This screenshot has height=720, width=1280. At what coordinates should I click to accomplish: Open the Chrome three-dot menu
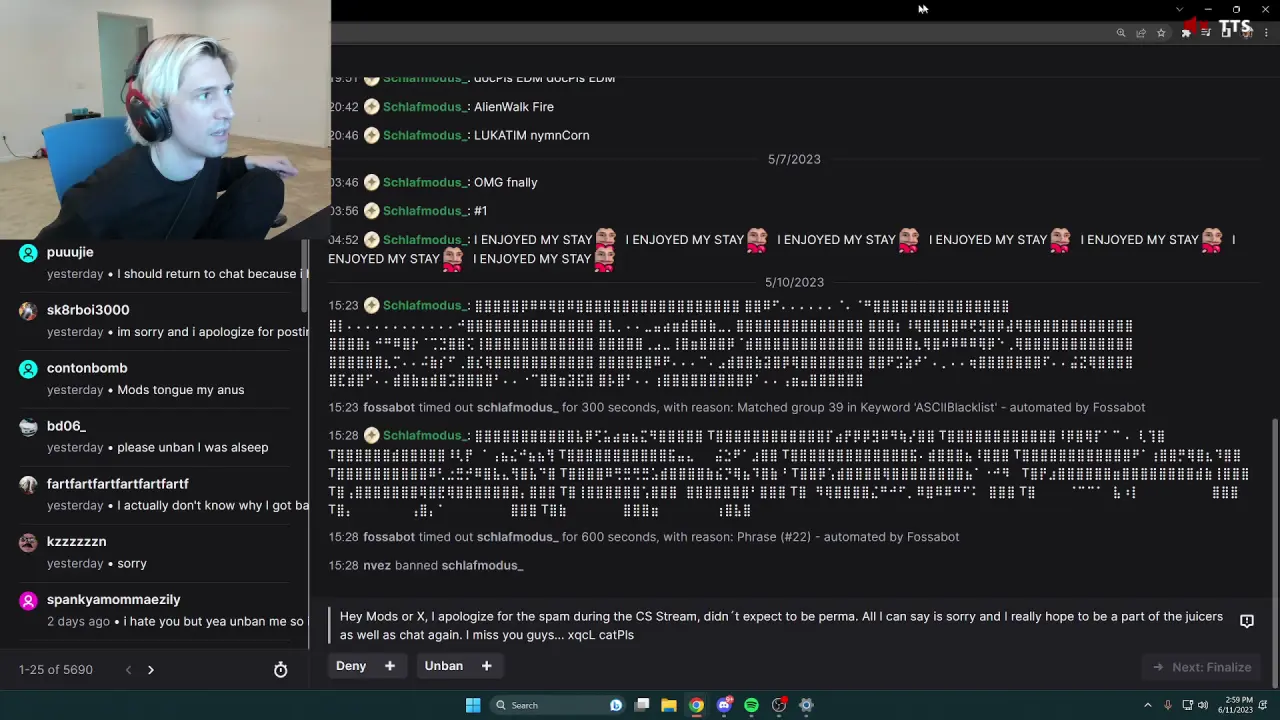click(x=1265, y=32)
